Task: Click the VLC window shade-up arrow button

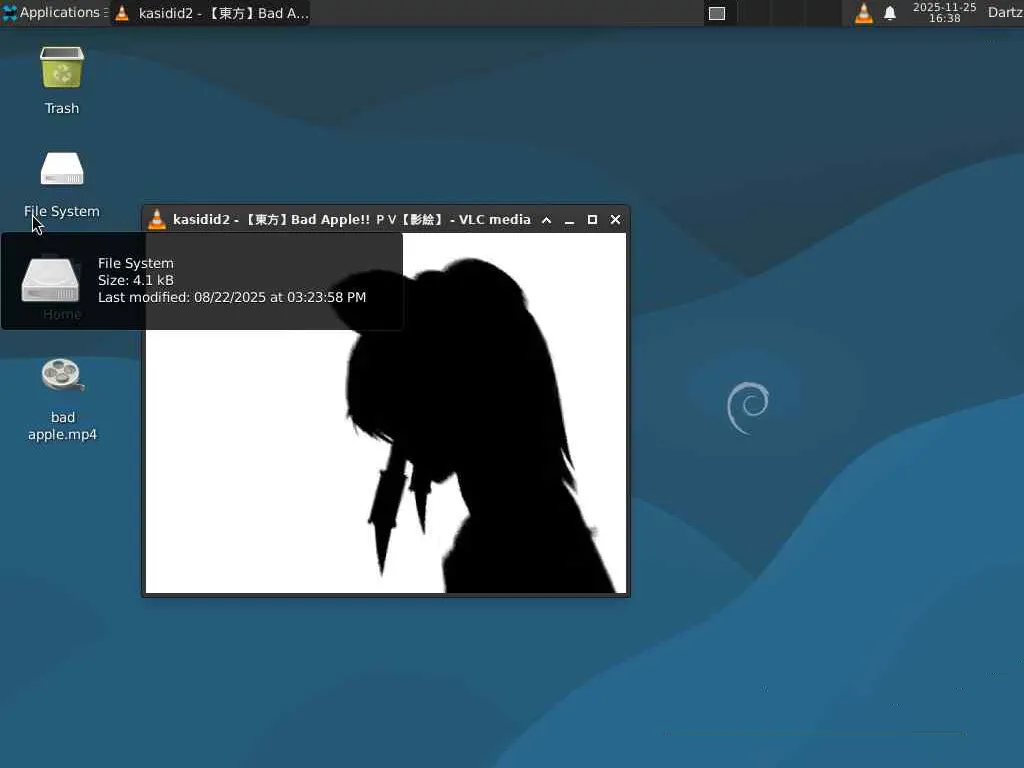Action: pyautogui.click(x=547, y=220)
